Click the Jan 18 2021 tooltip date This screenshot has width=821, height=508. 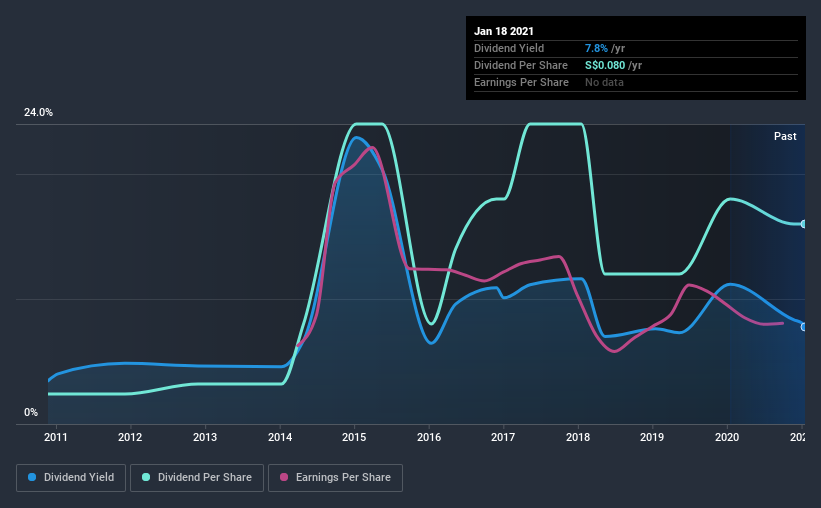coord(504,31)
